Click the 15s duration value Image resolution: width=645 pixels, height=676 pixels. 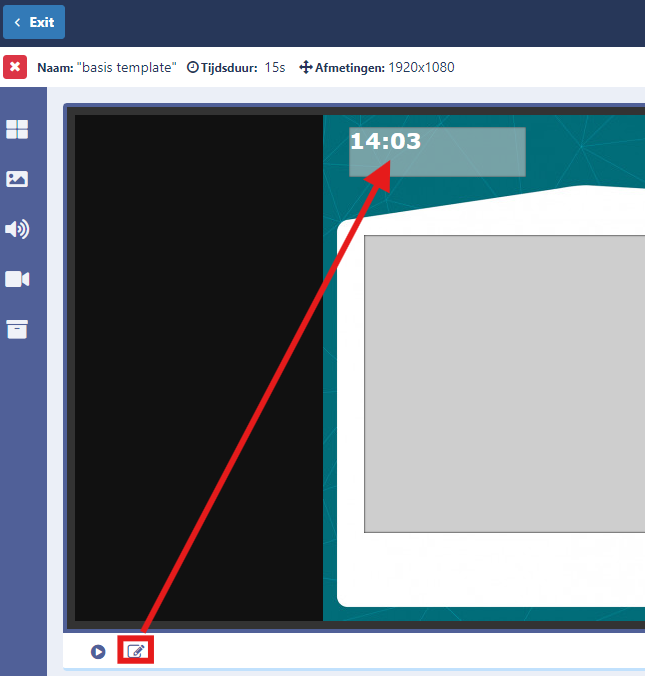pos(275,67)
